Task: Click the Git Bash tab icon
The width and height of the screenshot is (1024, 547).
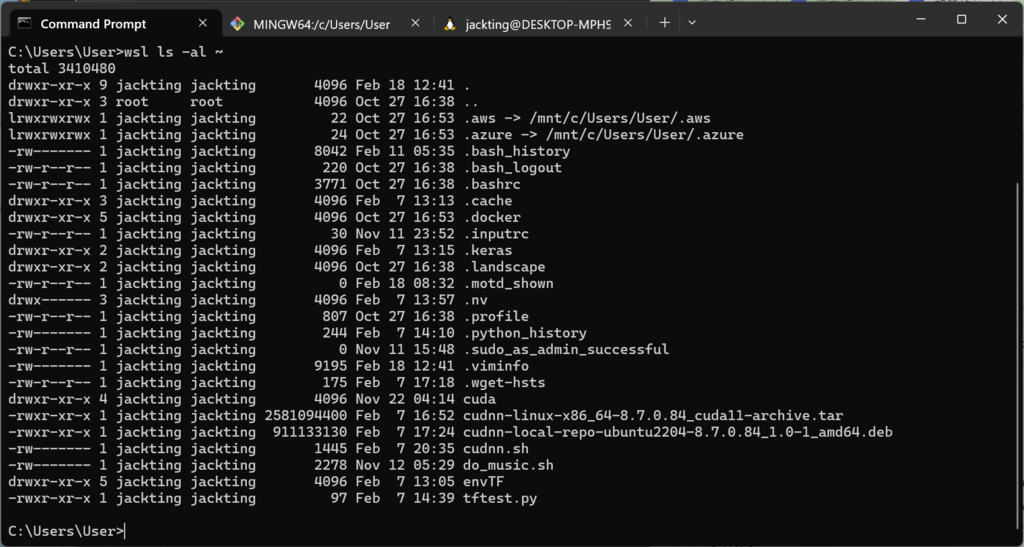Action: (x=237, y=24)
